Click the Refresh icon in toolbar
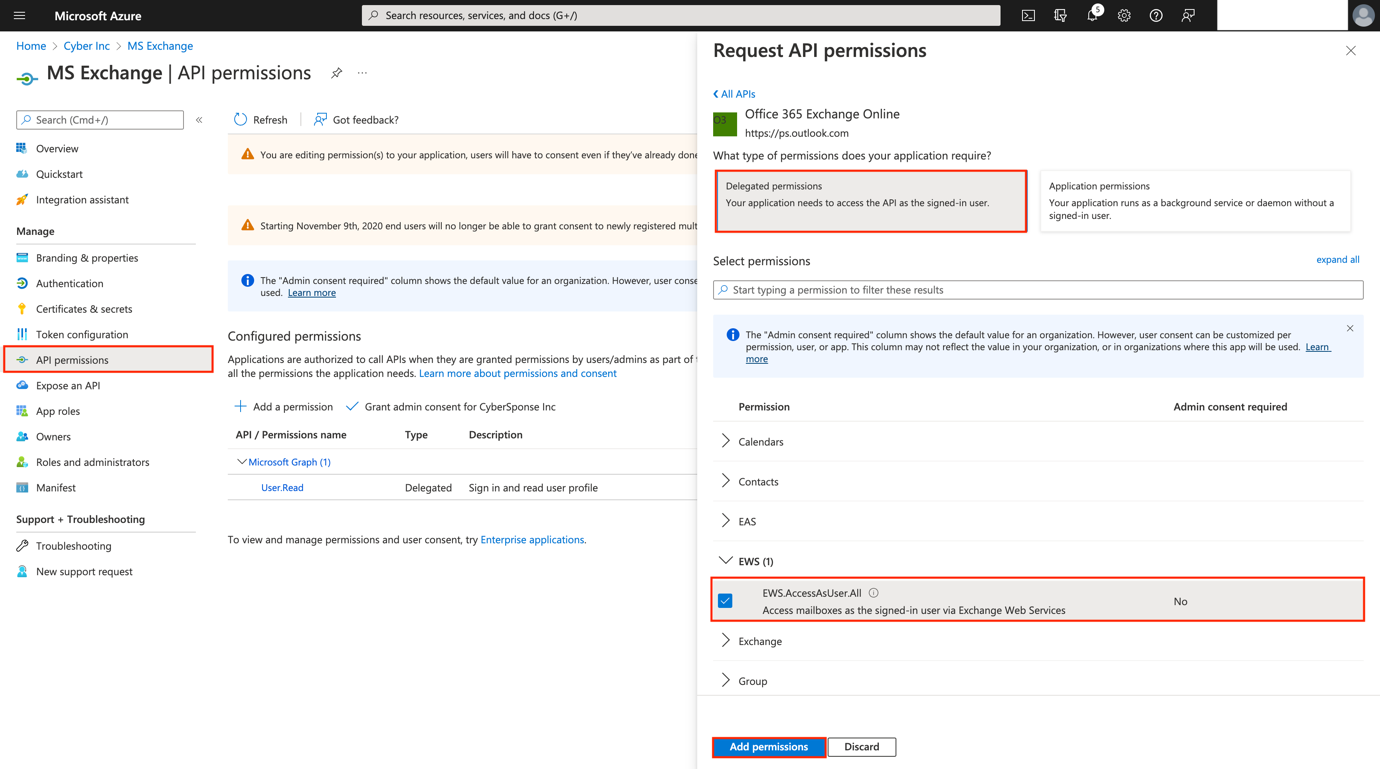 (x=241, y=120)
